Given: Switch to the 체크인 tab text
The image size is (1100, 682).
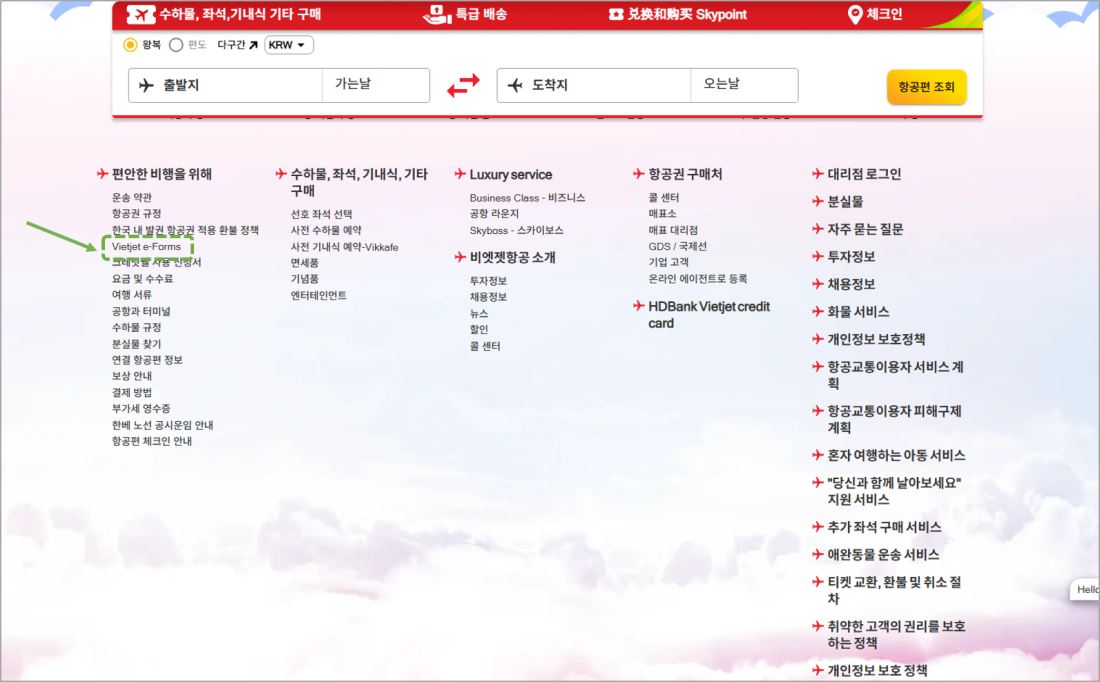Looking at the screenshot, I should tap(884, 14).
